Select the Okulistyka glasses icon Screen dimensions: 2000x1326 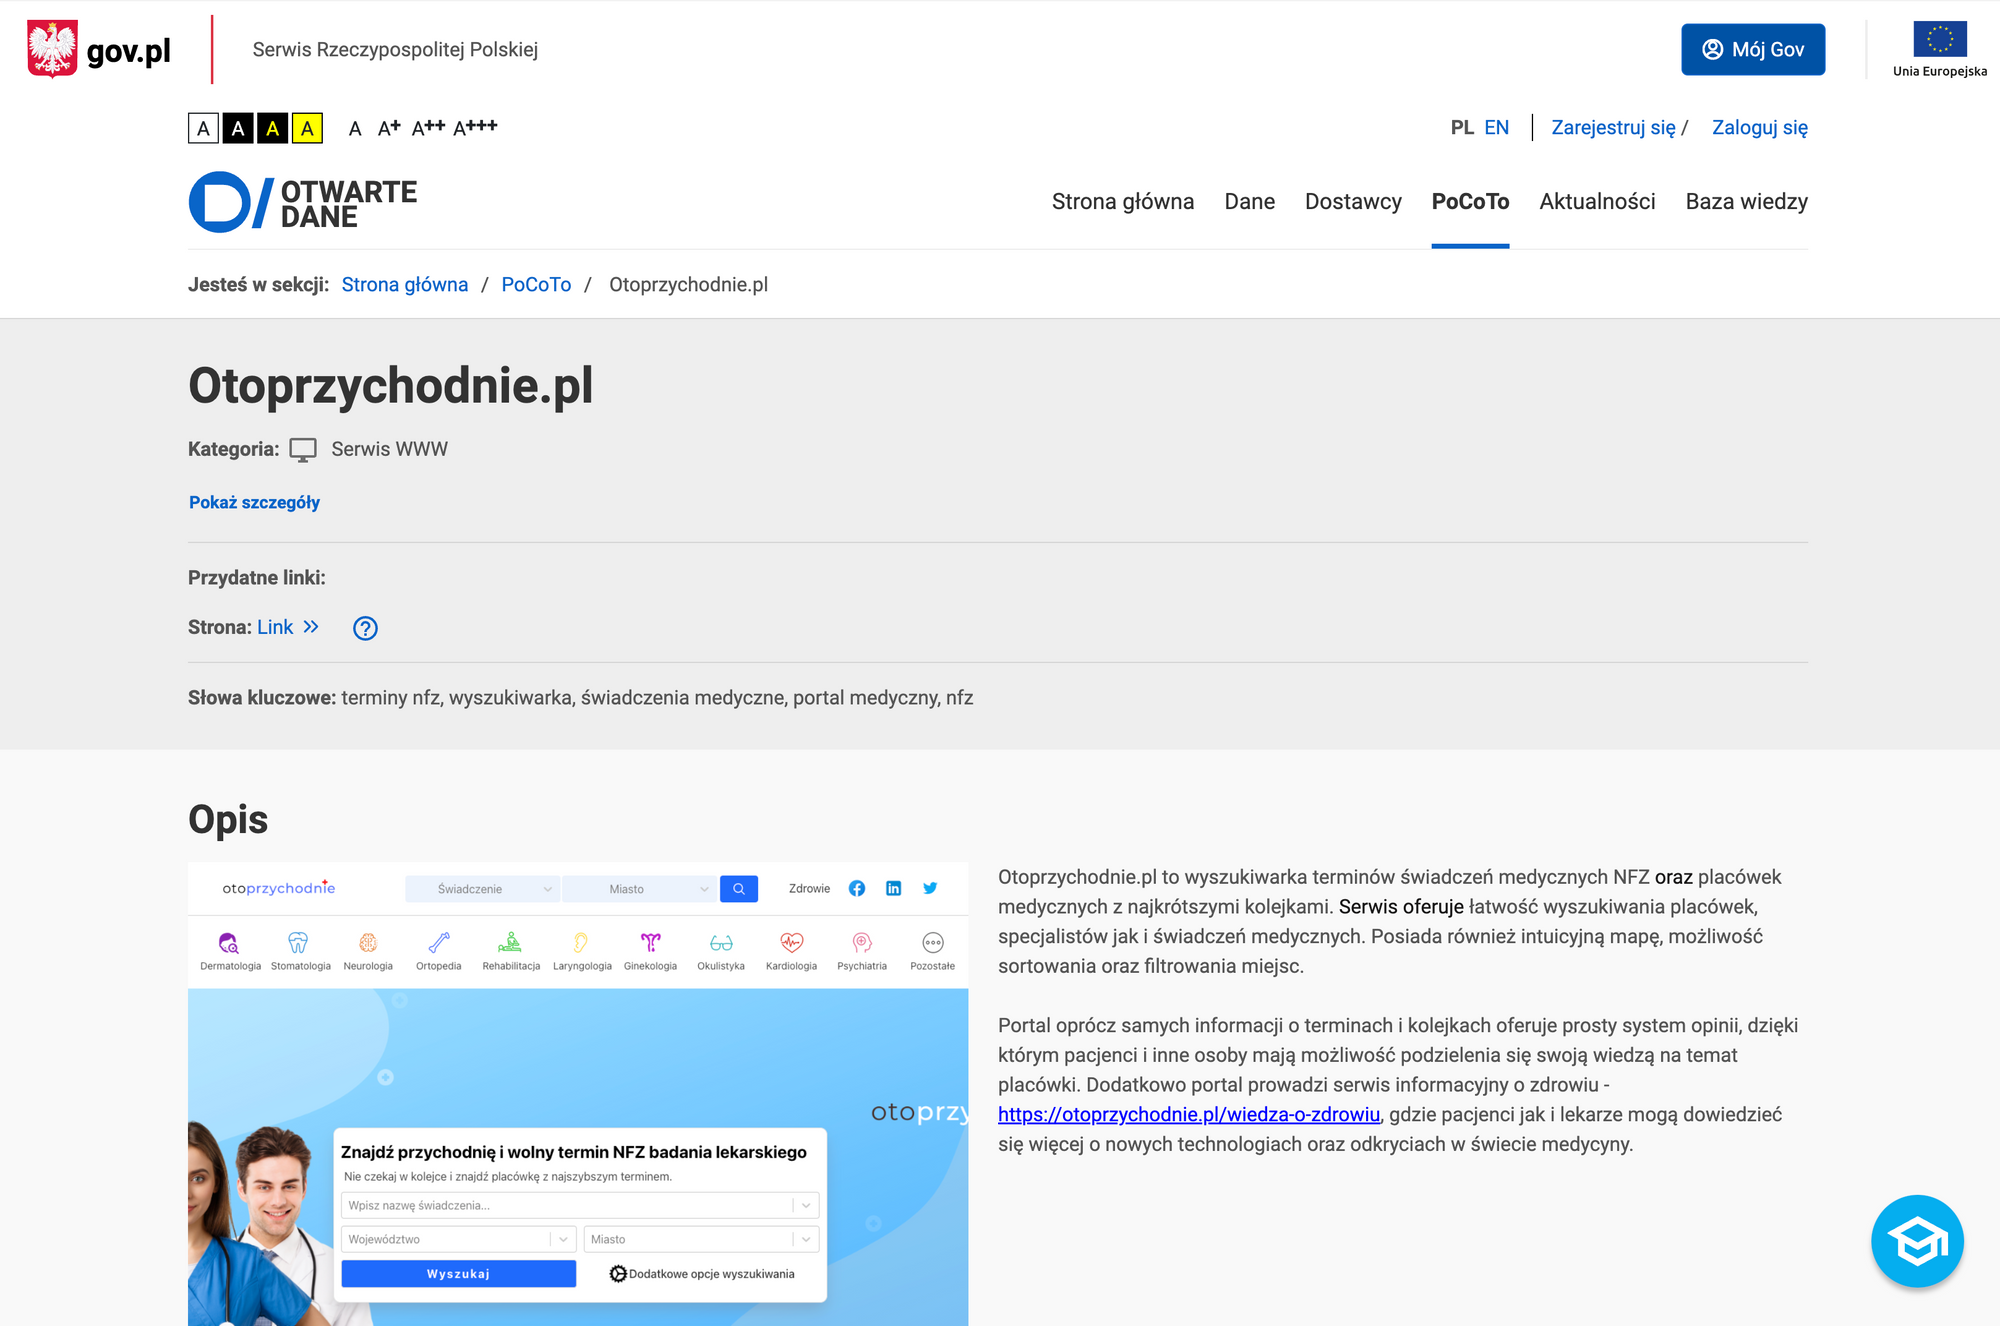[721, 943]
